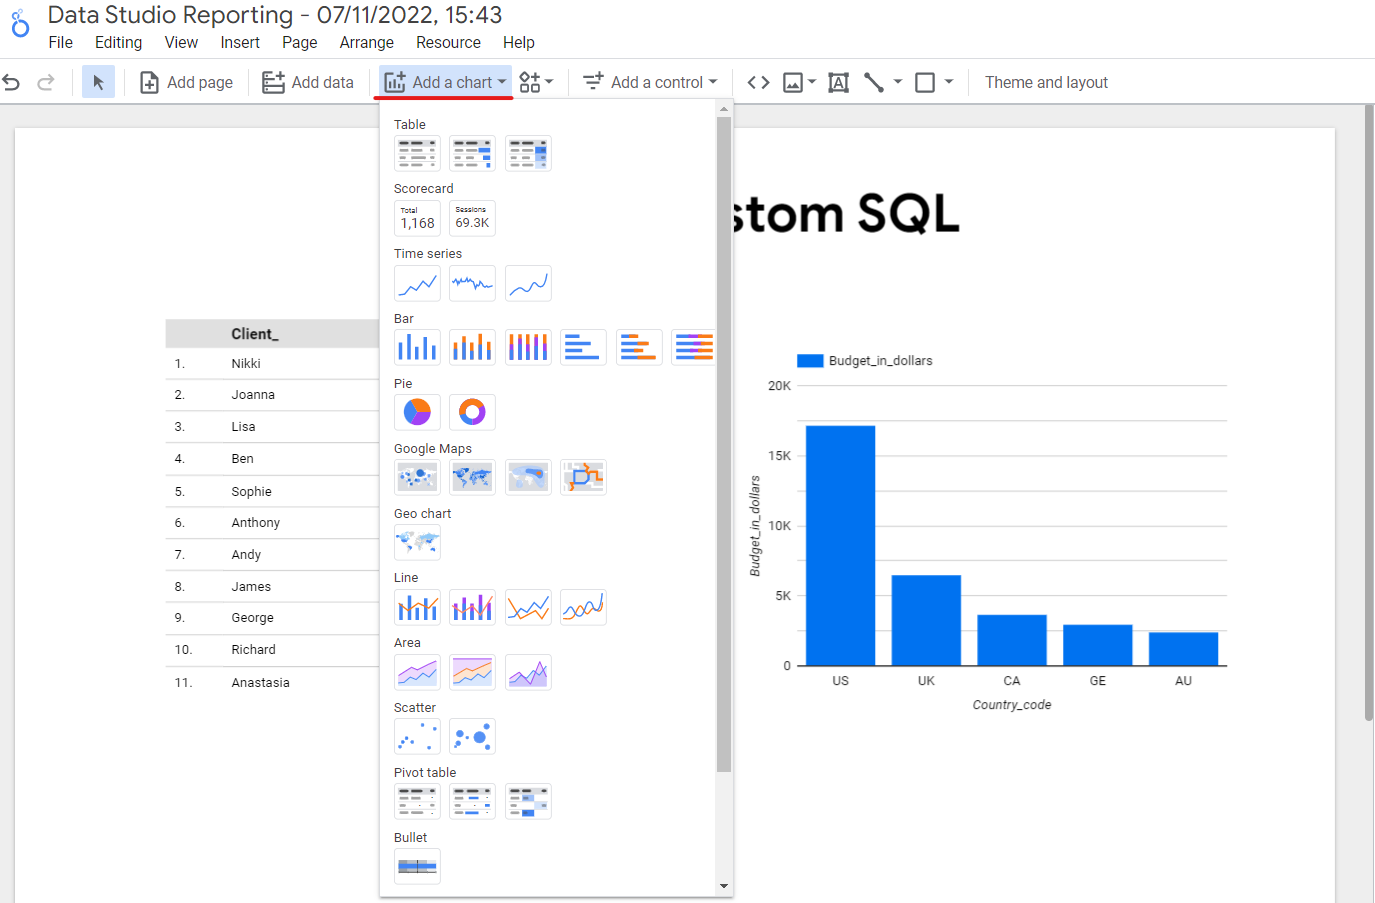Choose the Pivot table with heatmap
This screenshot has width=1375, height=903.
pos(528,801)
